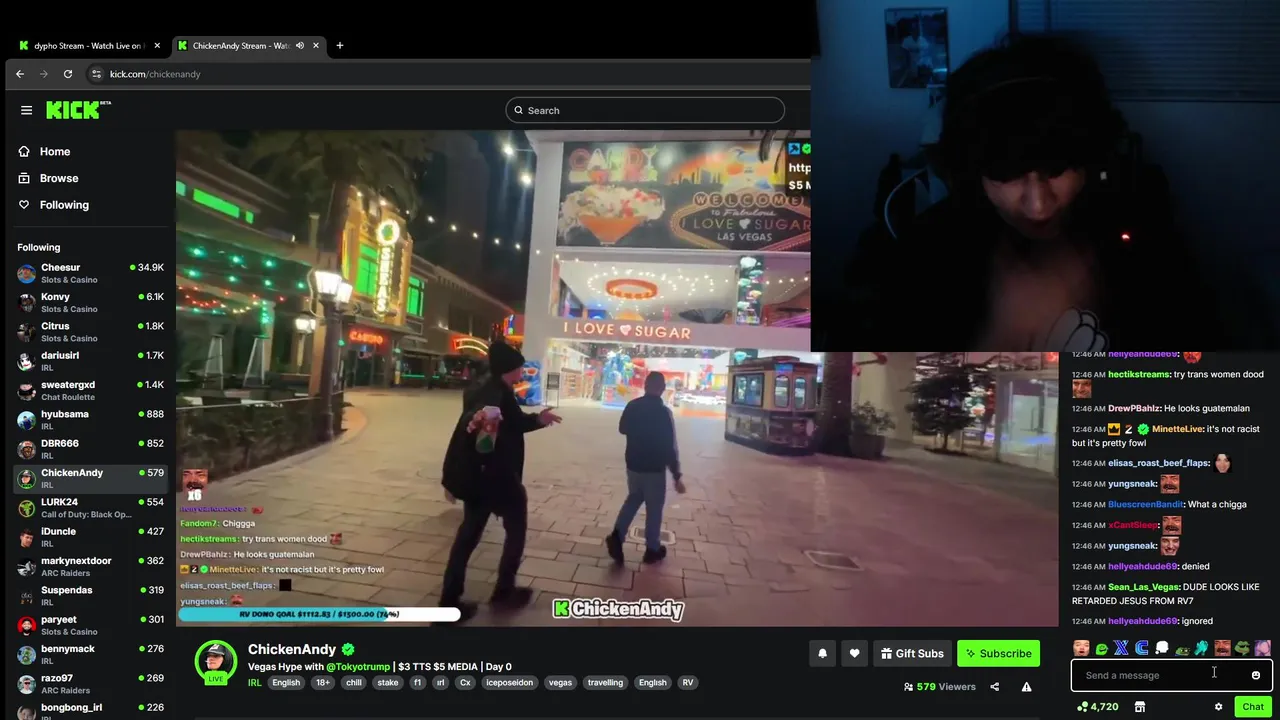This screenshot has width=1280, height=720.
Task: Click the Kick logo in header
Action: [78, 110]
